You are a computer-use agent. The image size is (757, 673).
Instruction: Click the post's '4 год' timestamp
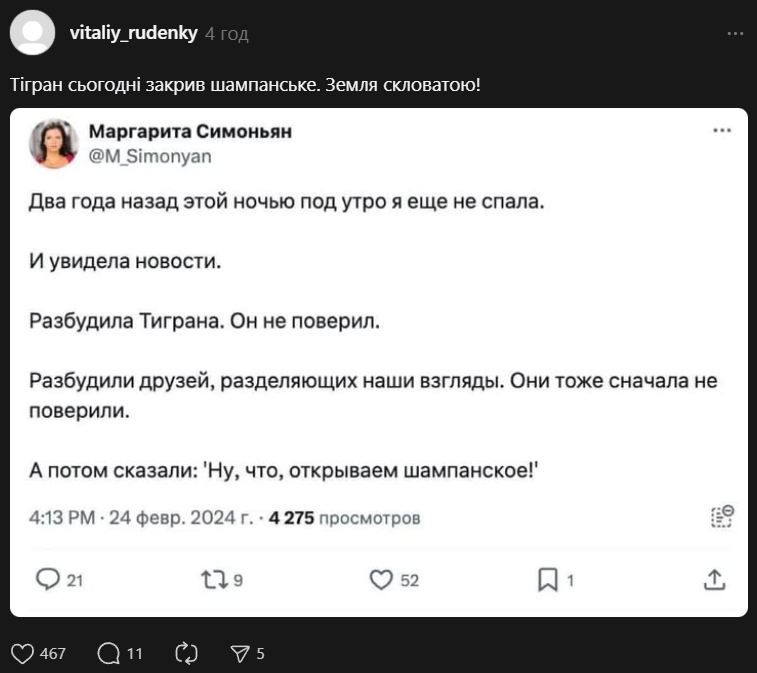coord(226,33)
